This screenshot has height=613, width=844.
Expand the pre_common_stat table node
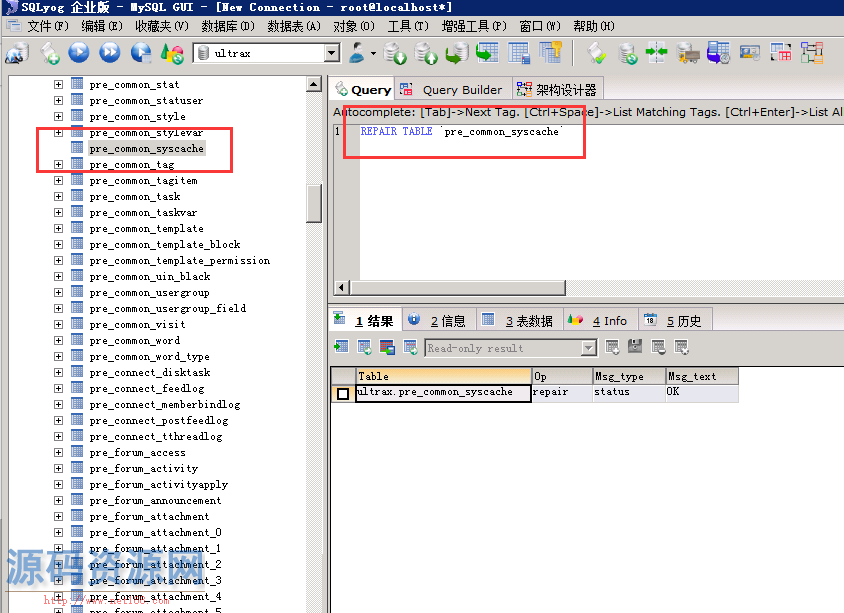(58, 84)
